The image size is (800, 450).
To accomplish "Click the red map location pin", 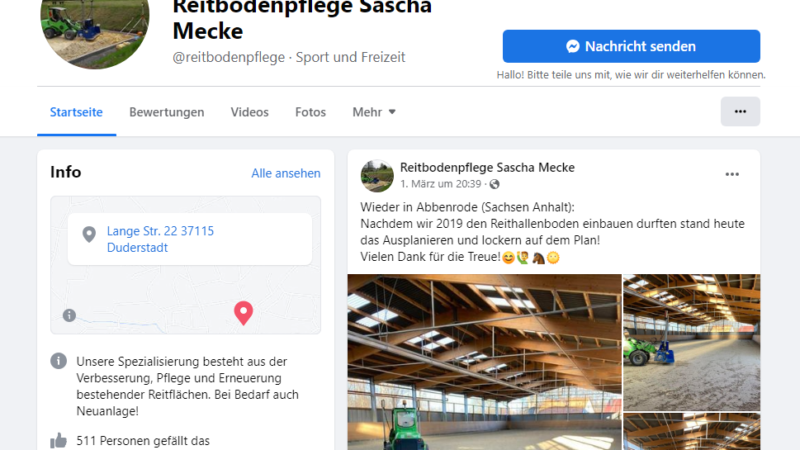I will click(243, 313).
